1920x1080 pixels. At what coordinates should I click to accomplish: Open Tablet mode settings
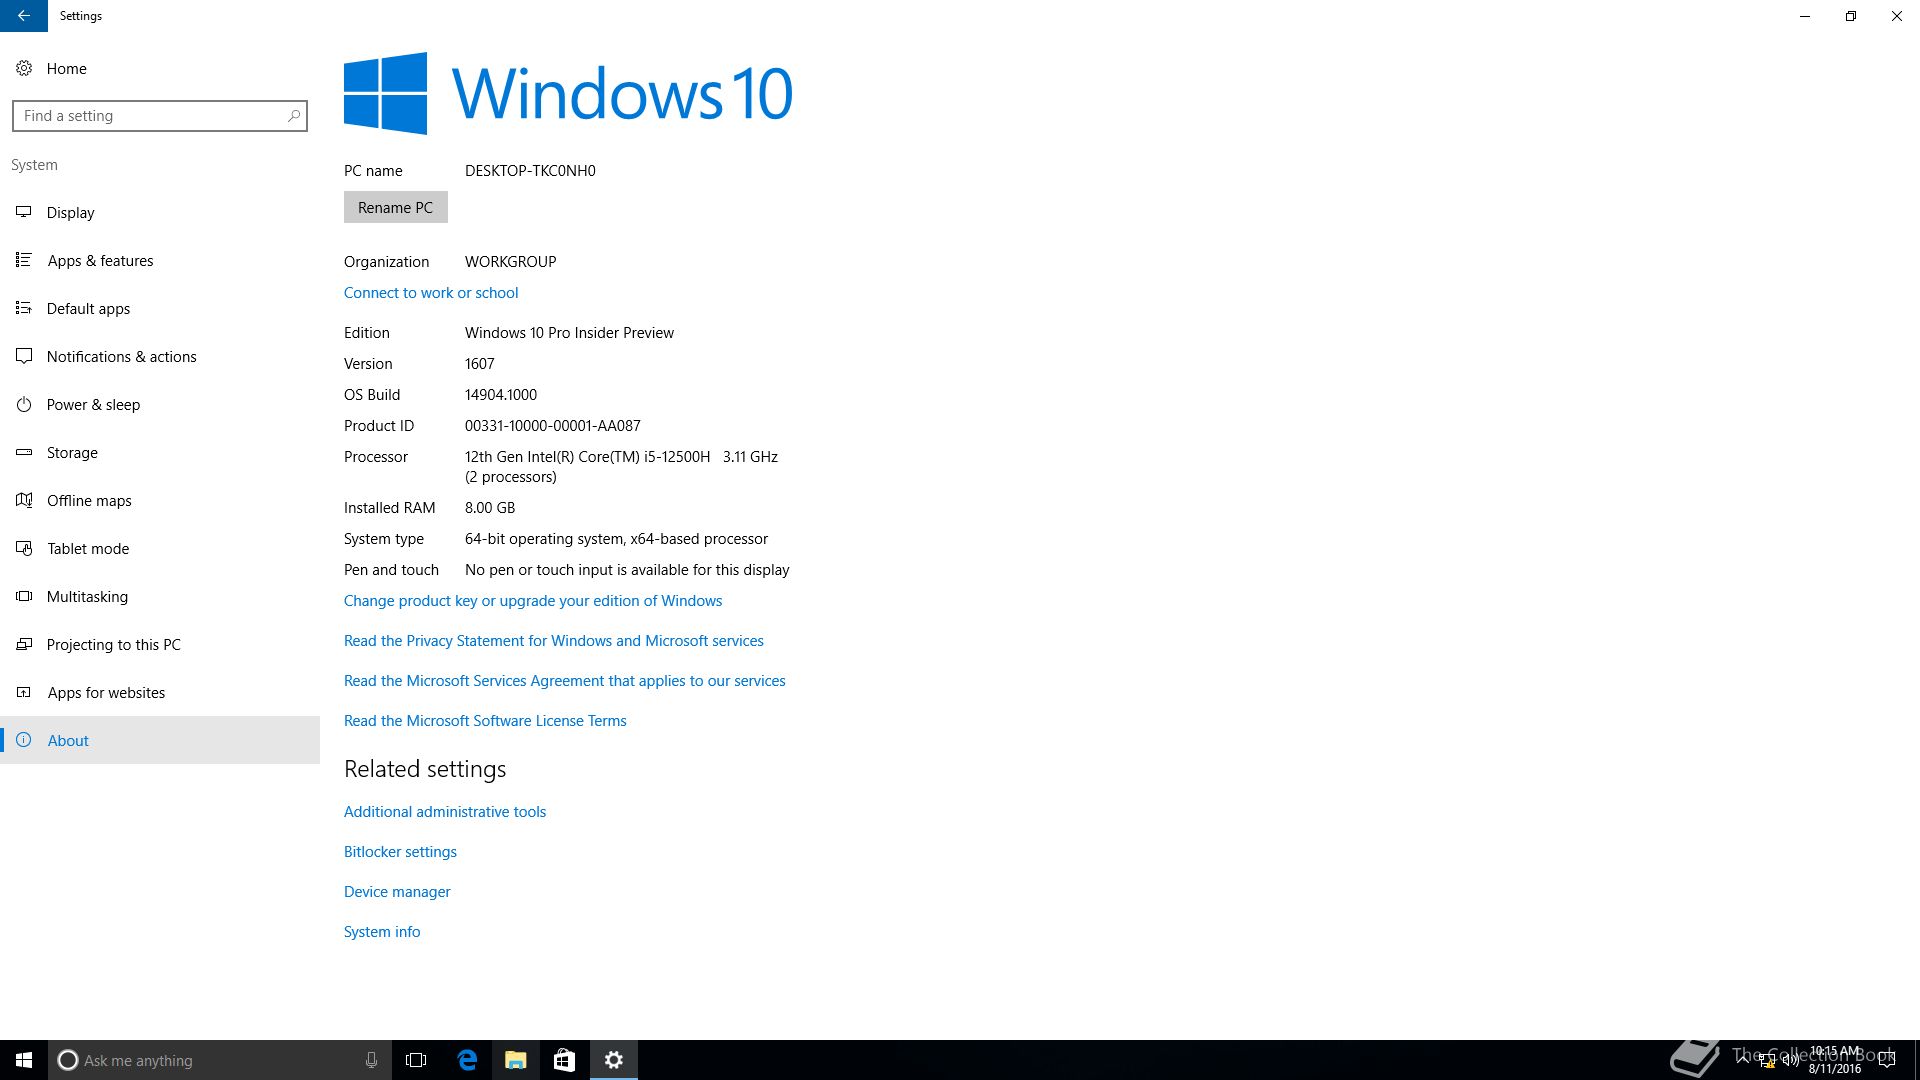tap(160, 548)
